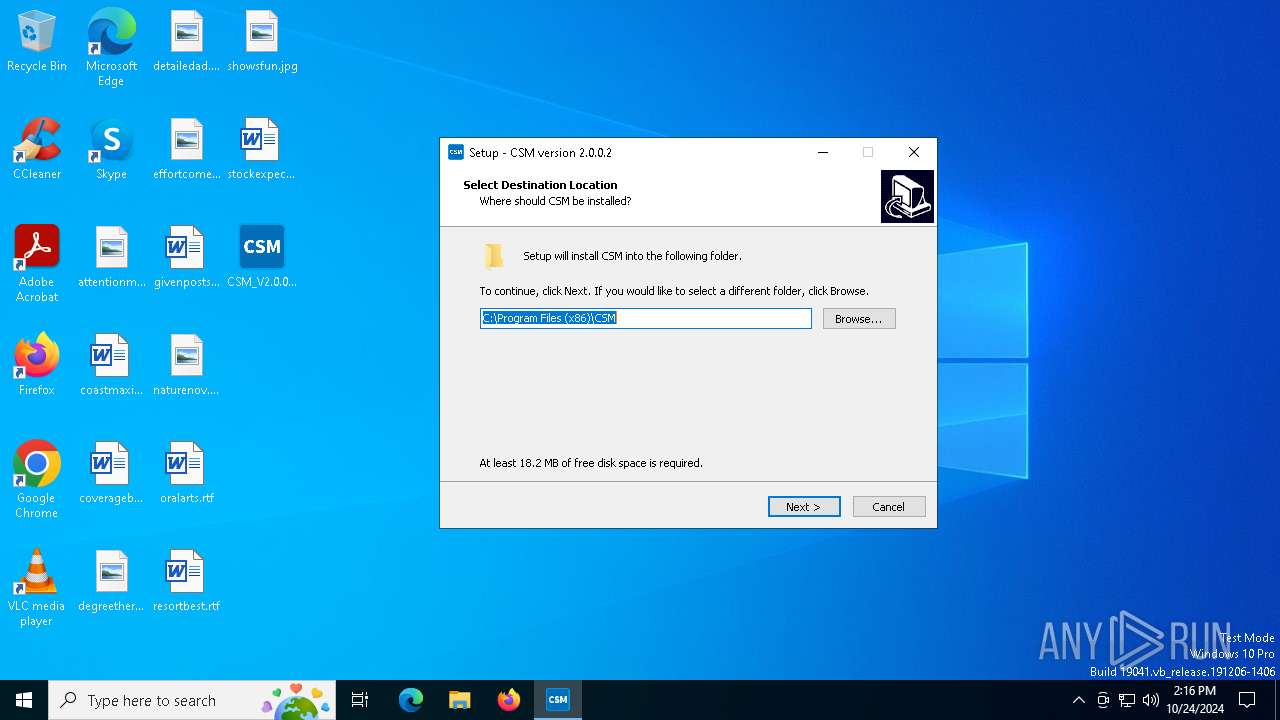Launch Edge from the taskbar
The width and height of the screenshot is (1280, 720).
[411, 700]
